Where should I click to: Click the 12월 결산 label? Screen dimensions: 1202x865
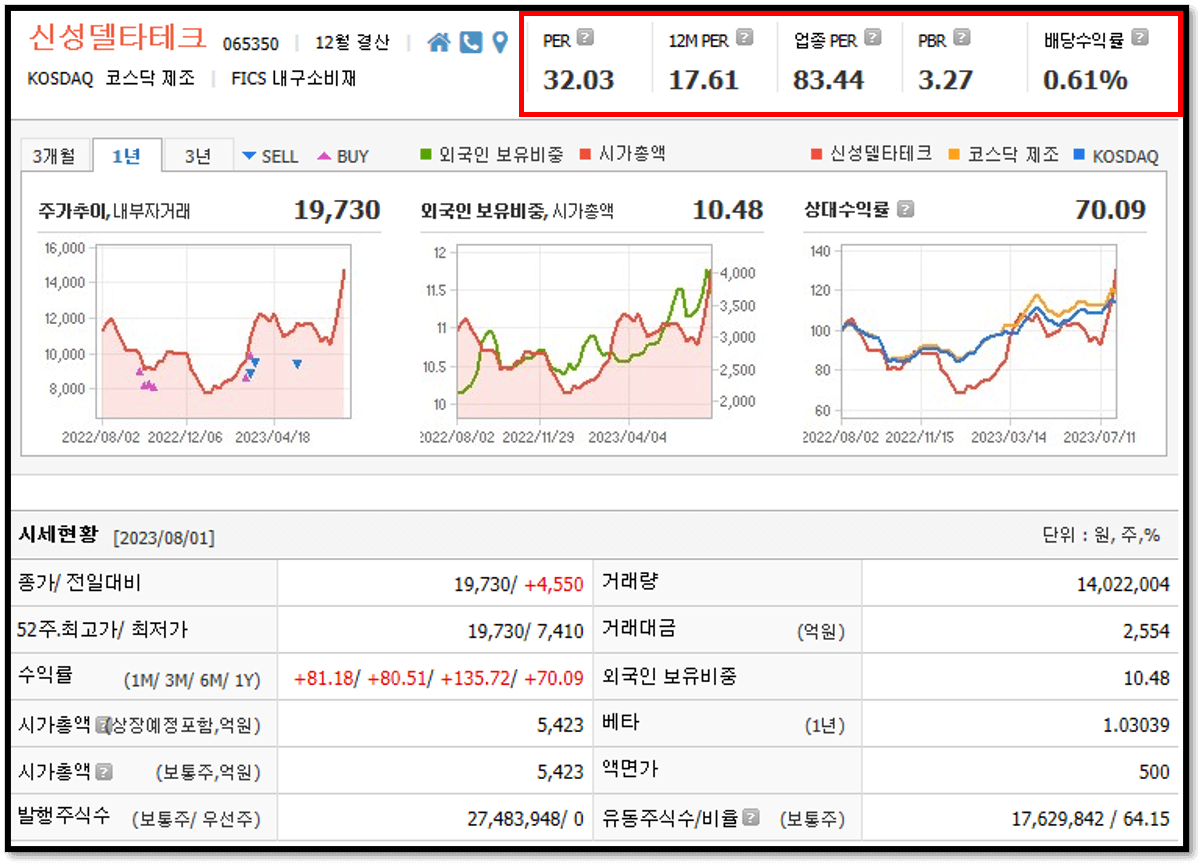pyautogui.click(x=352, y=43)
